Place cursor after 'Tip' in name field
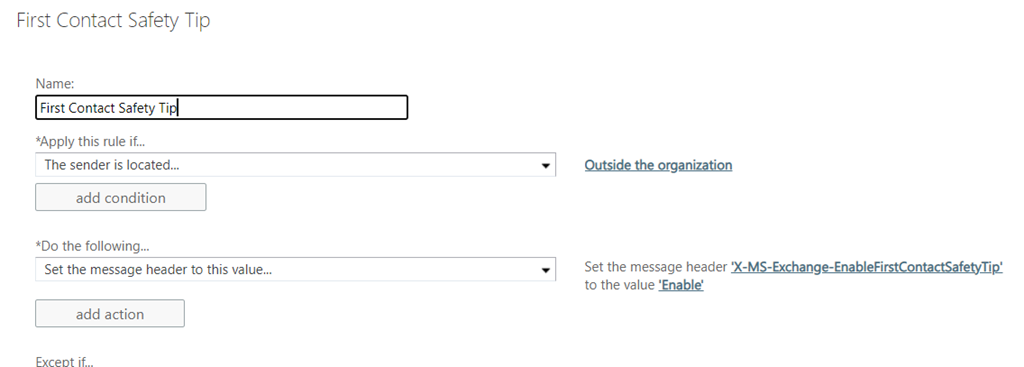This screenshot has width=1024, height=367. [x=179, y=108]
